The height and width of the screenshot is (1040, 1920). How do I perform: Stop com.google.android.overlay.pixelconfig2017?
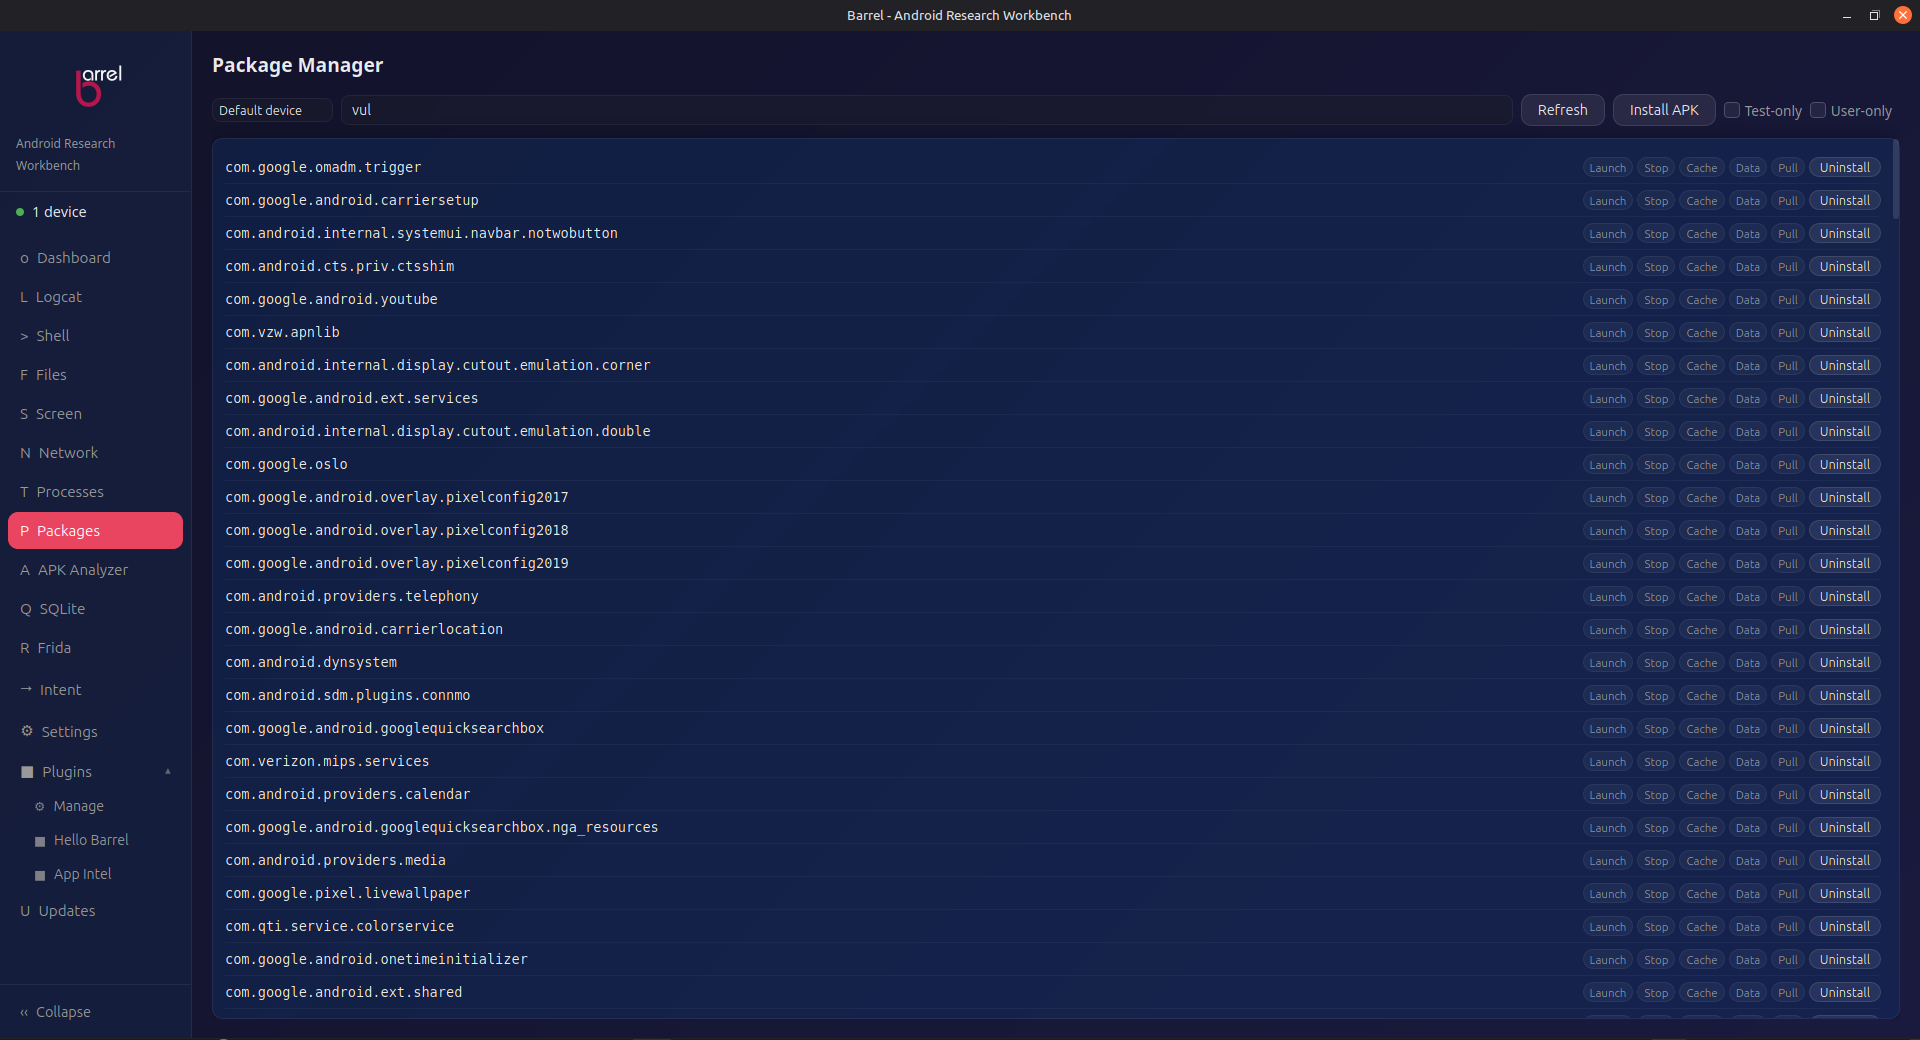click(1656, 498)
